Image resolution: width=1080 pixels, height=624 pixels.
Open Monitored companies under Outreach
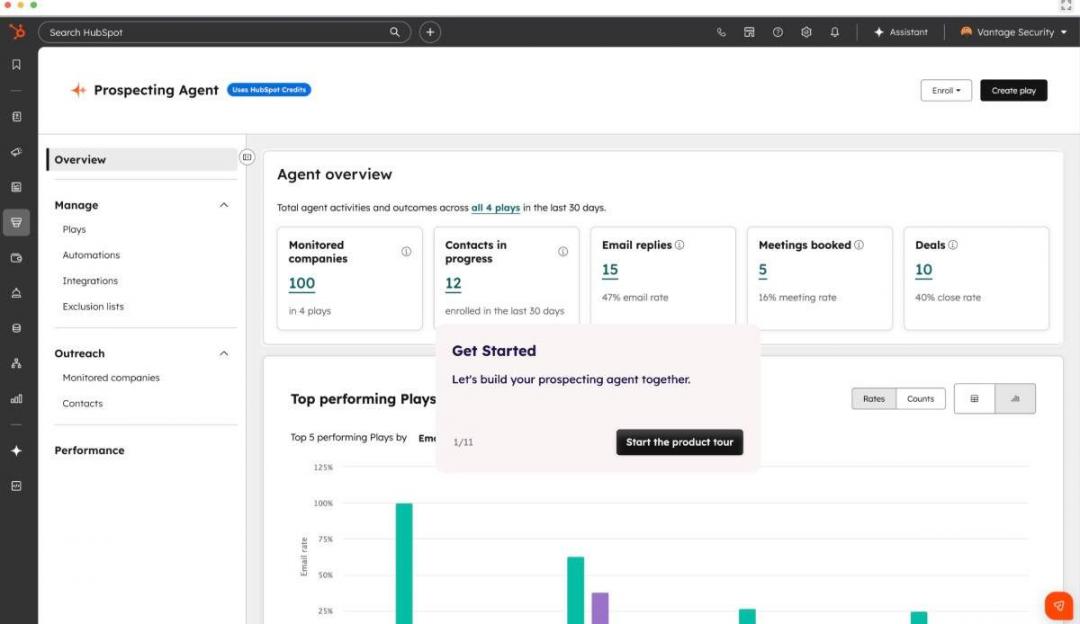[111, 377]
